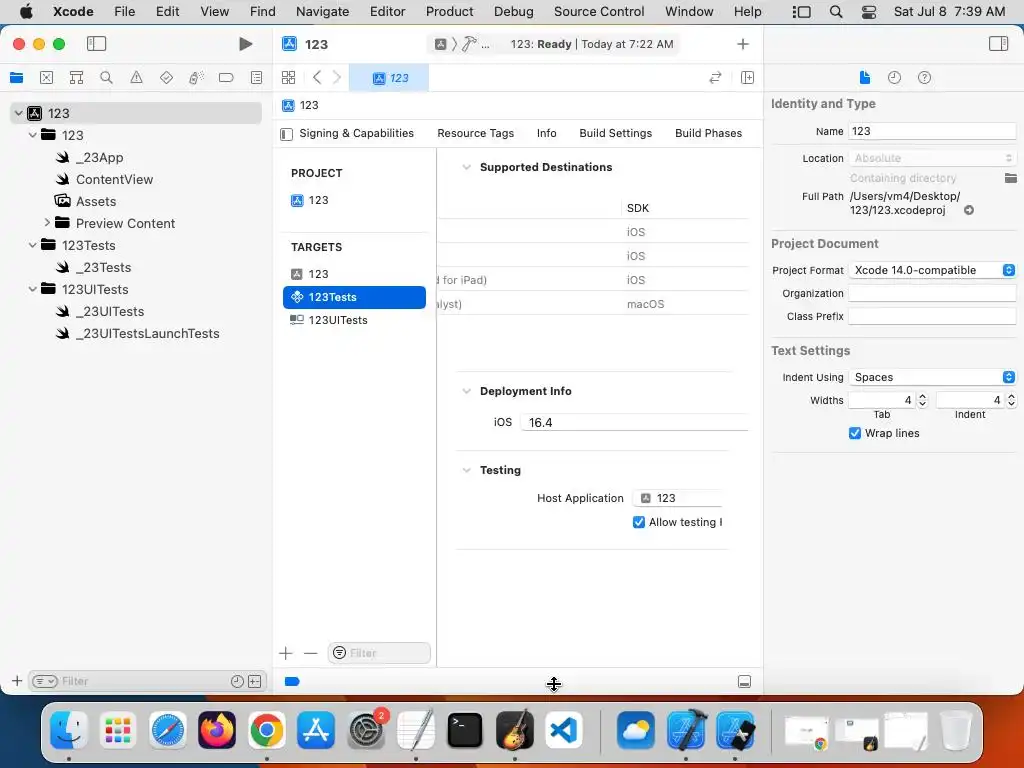Run the project with the play button

[x=246, y=44]
